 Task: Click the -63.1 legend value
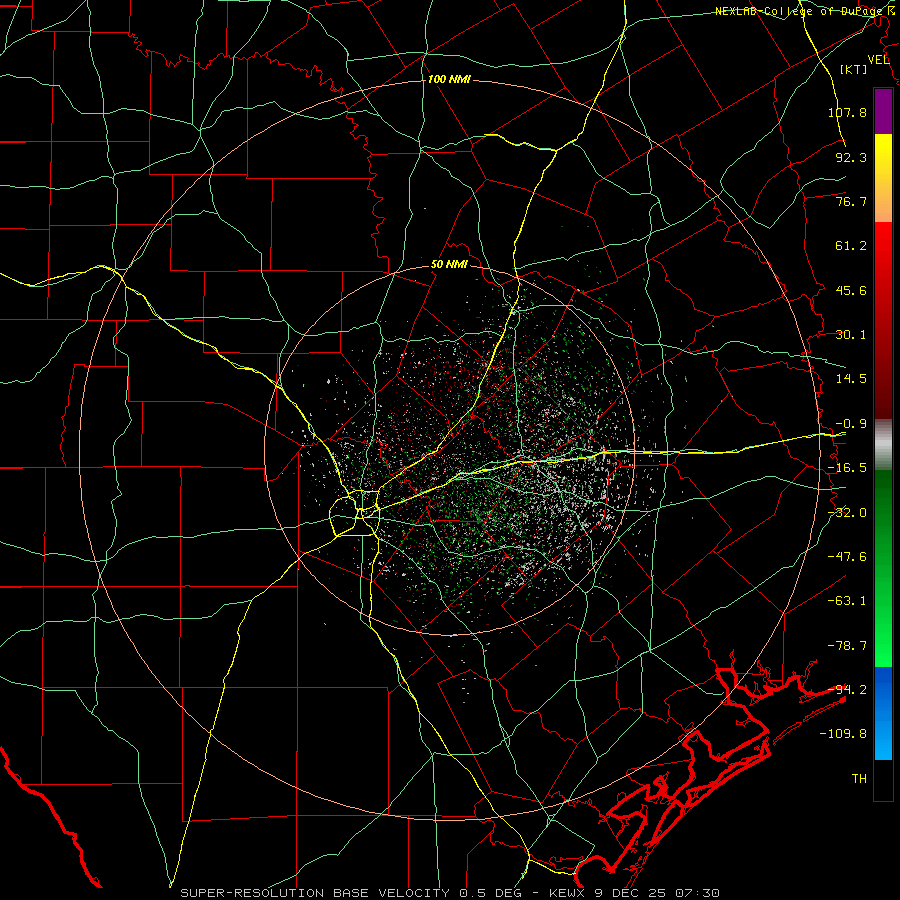pyautogui.click(x=847, y=601)
